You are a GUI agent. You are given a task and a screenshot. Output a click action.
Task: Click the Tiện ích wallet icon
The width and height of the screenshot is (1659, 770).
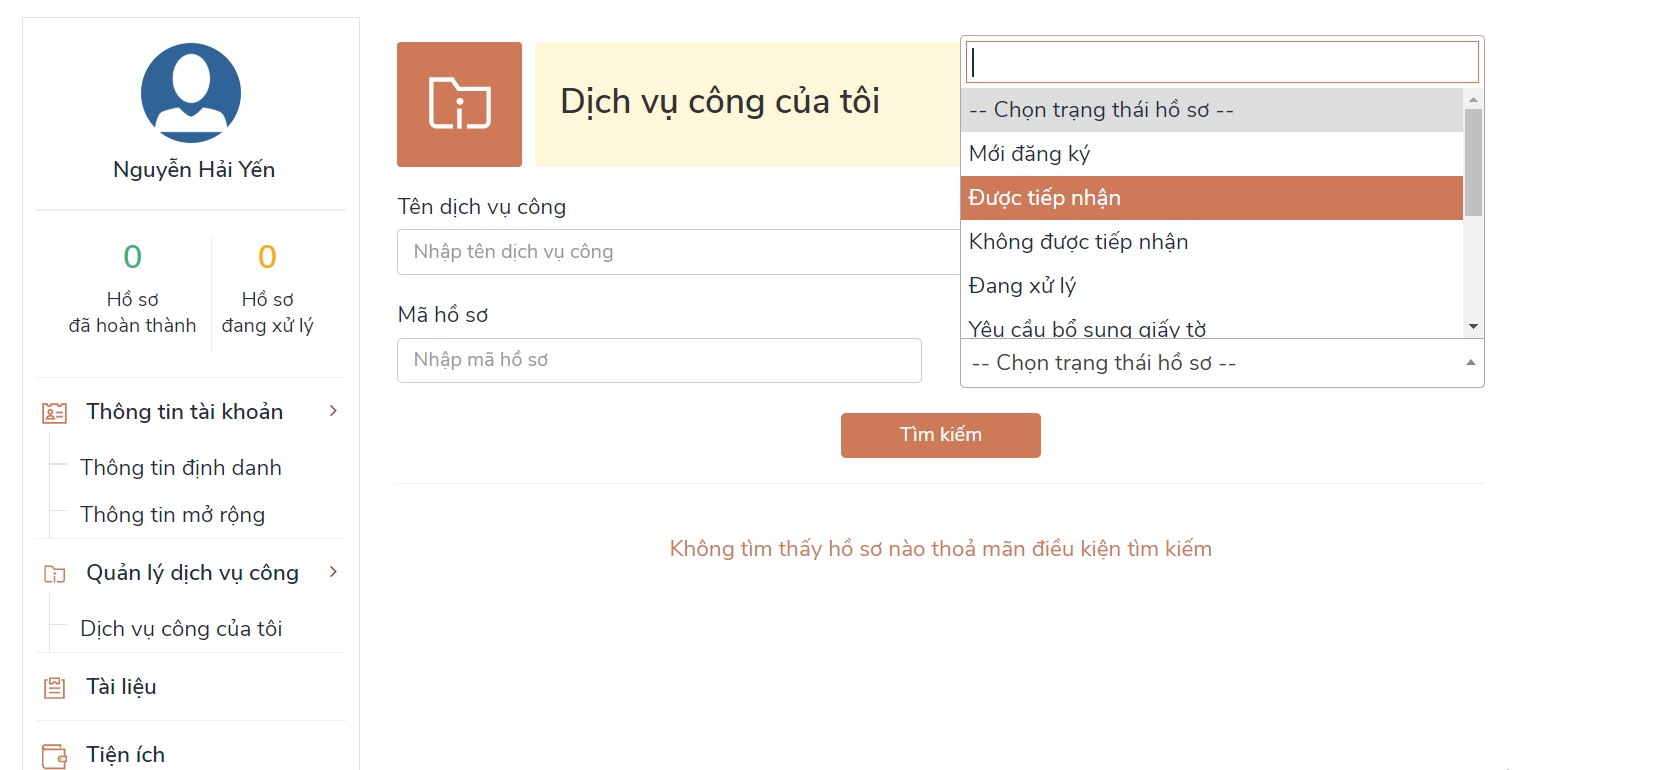tap(54, 756)
